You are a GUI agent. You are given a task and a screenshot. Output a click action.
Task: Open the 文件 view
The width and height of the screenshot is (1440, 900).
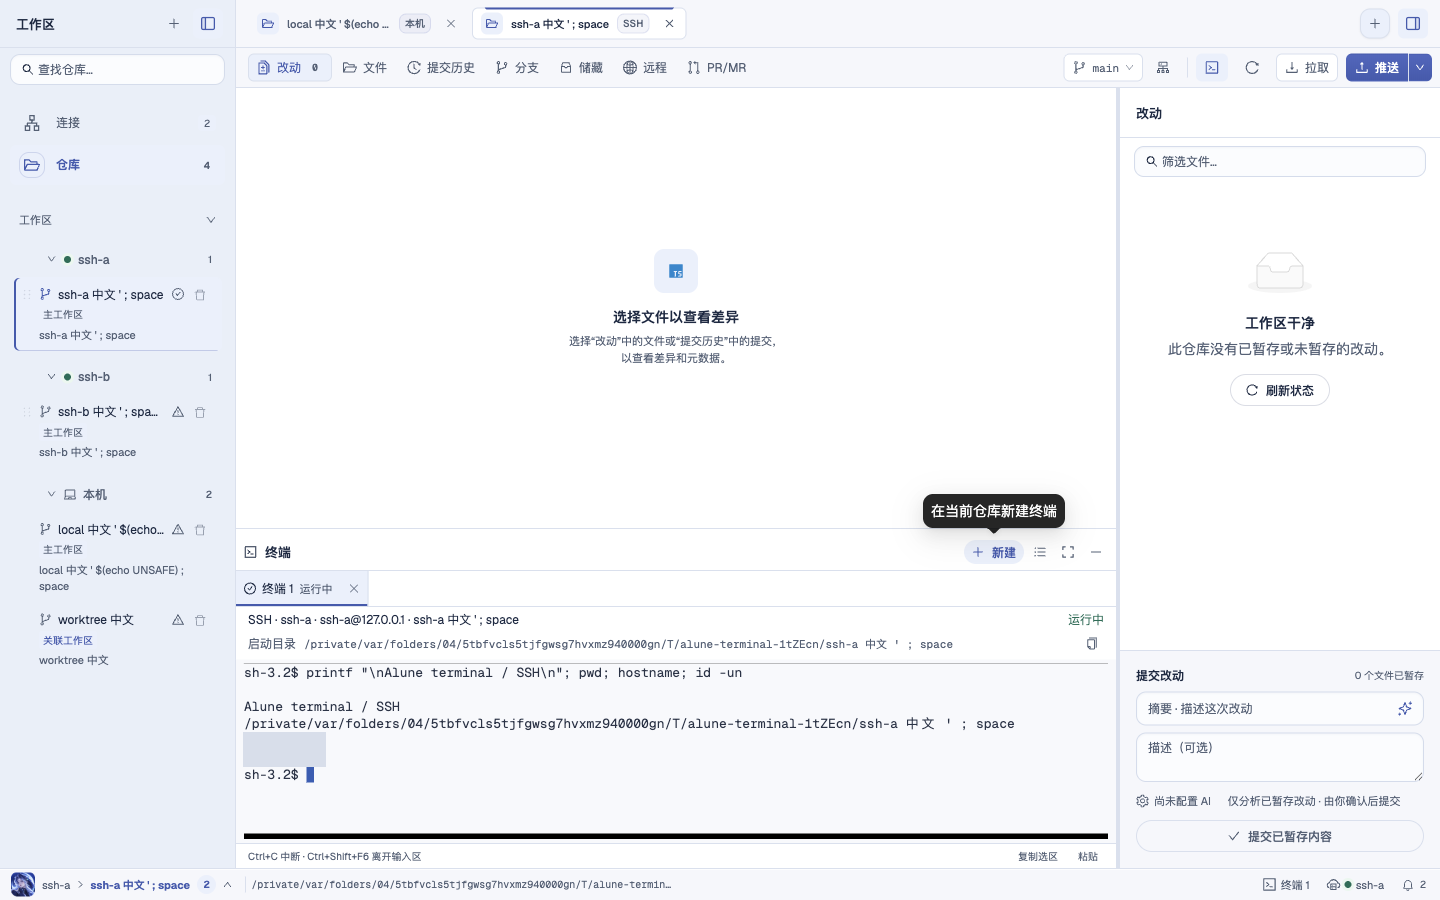click(365, 68)
